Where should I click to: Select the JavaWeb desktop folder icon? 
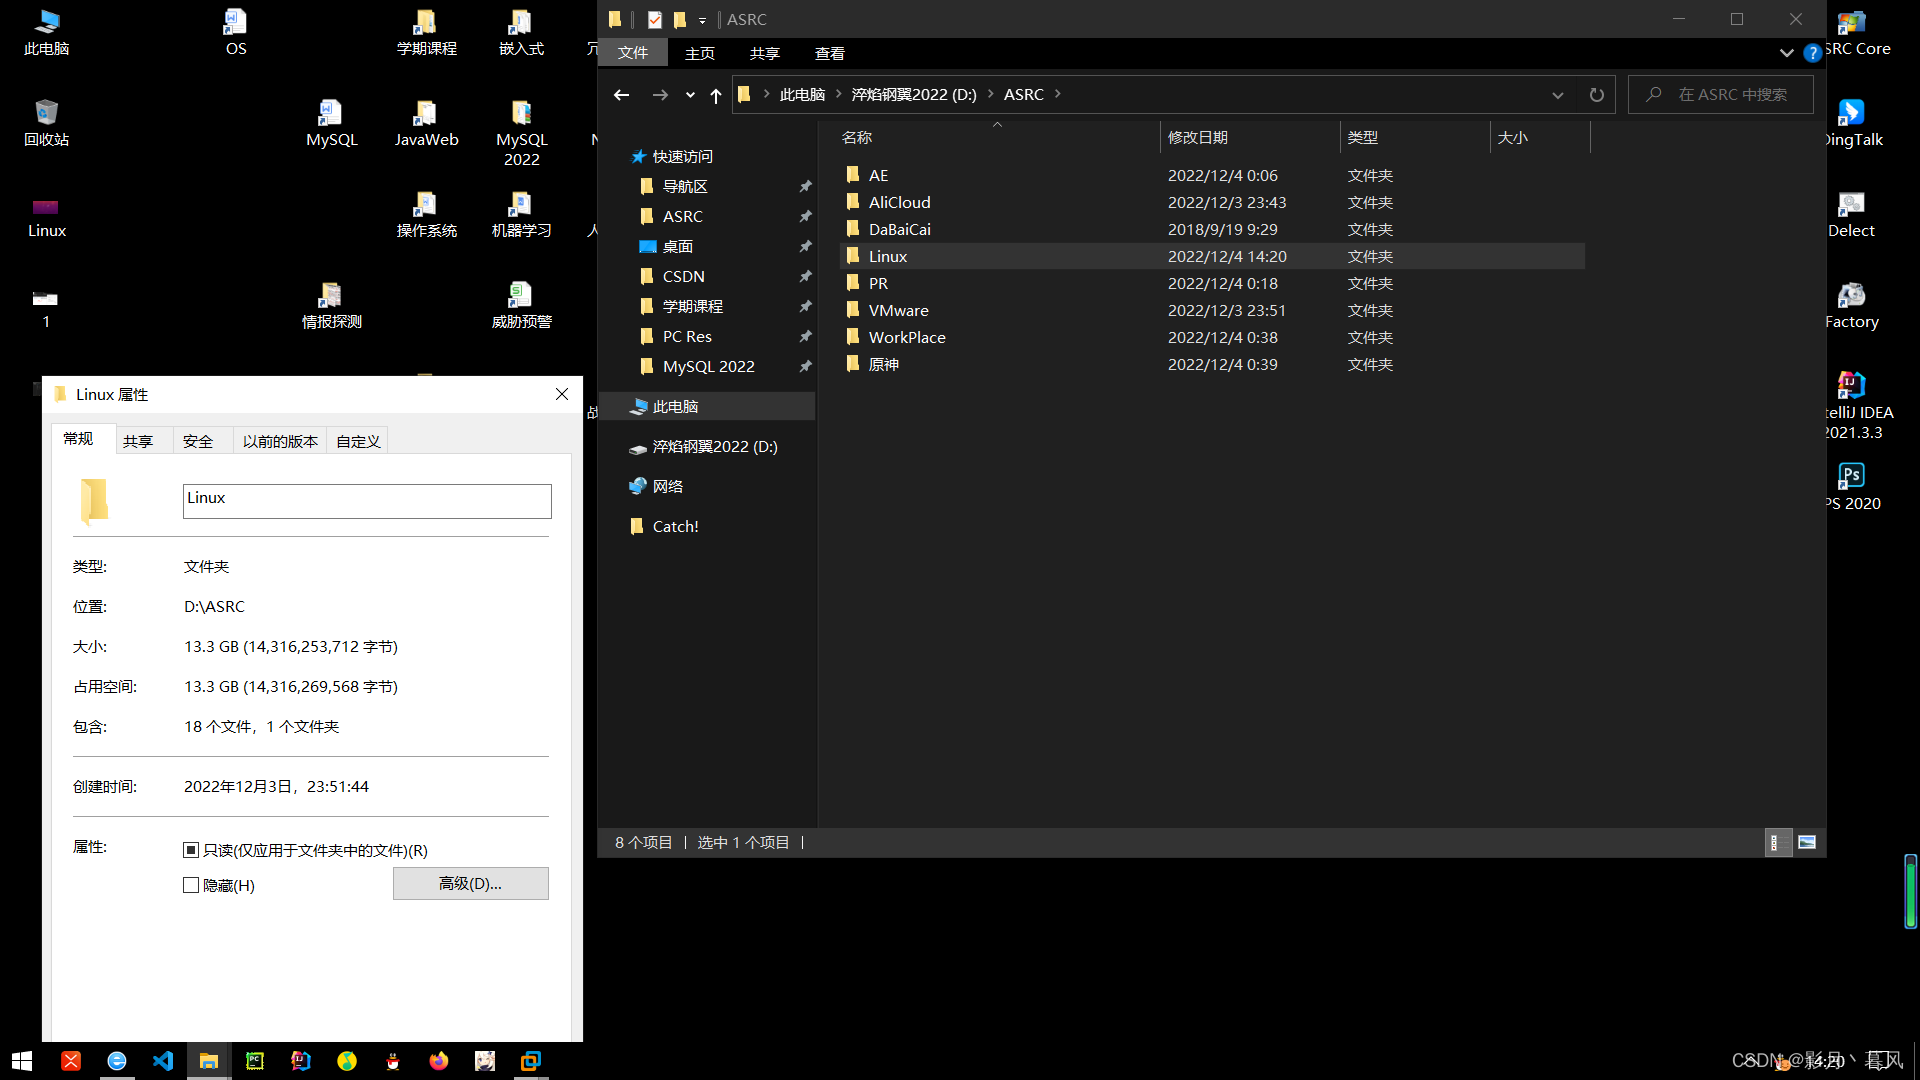coord(426,123)
